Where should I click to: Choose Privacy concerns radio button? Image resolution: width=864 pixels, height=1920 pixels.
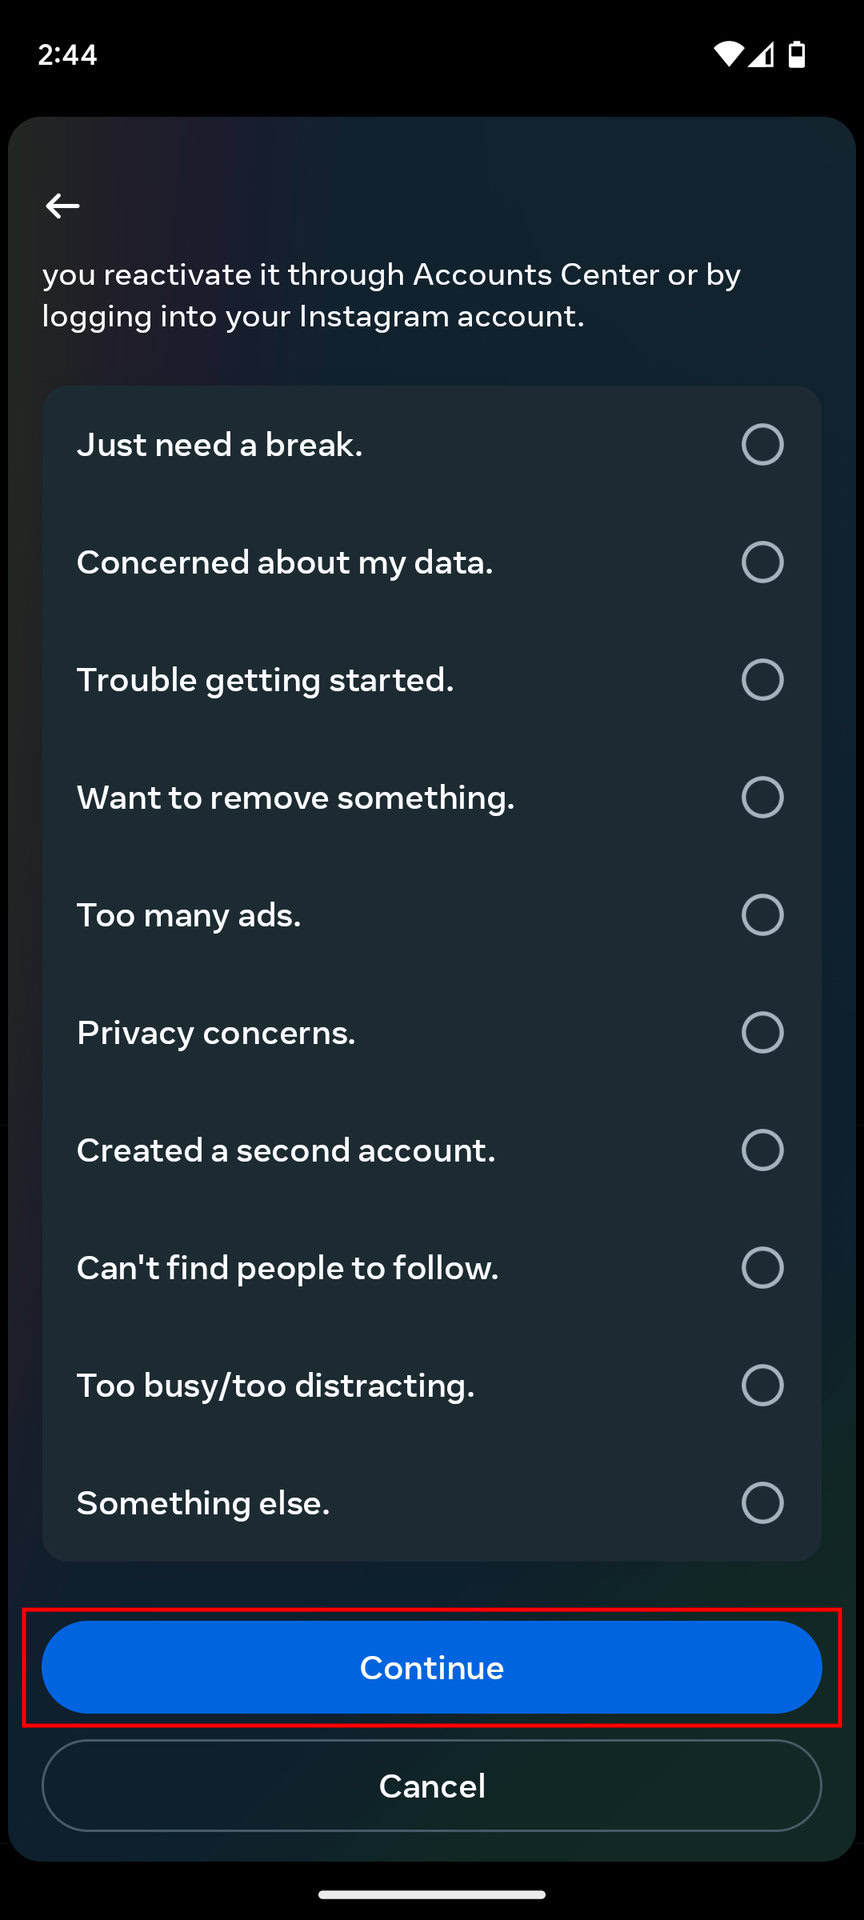(x=762, y=1032)
